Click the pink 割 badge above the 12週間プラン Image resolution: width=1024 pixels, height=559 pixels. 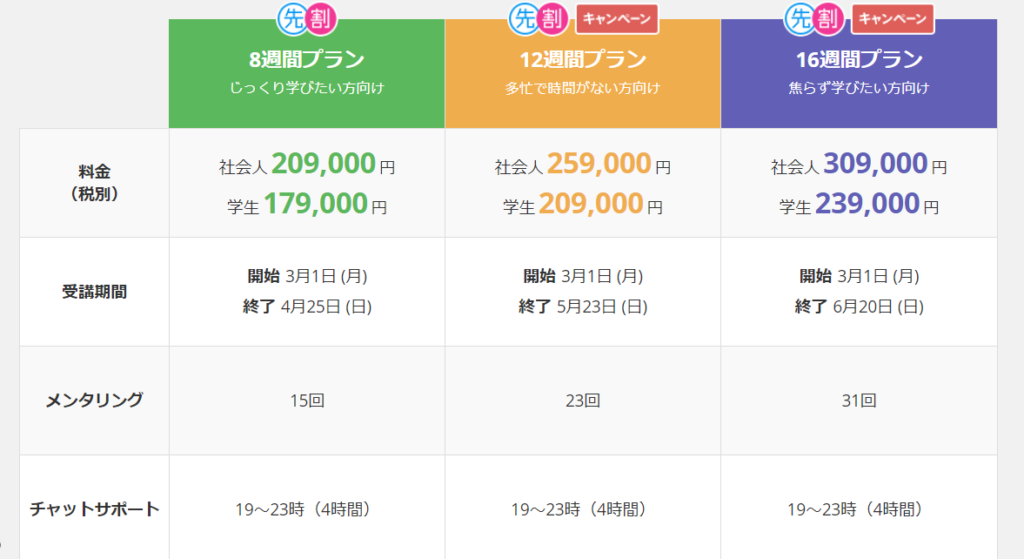(x=552, y=19)
